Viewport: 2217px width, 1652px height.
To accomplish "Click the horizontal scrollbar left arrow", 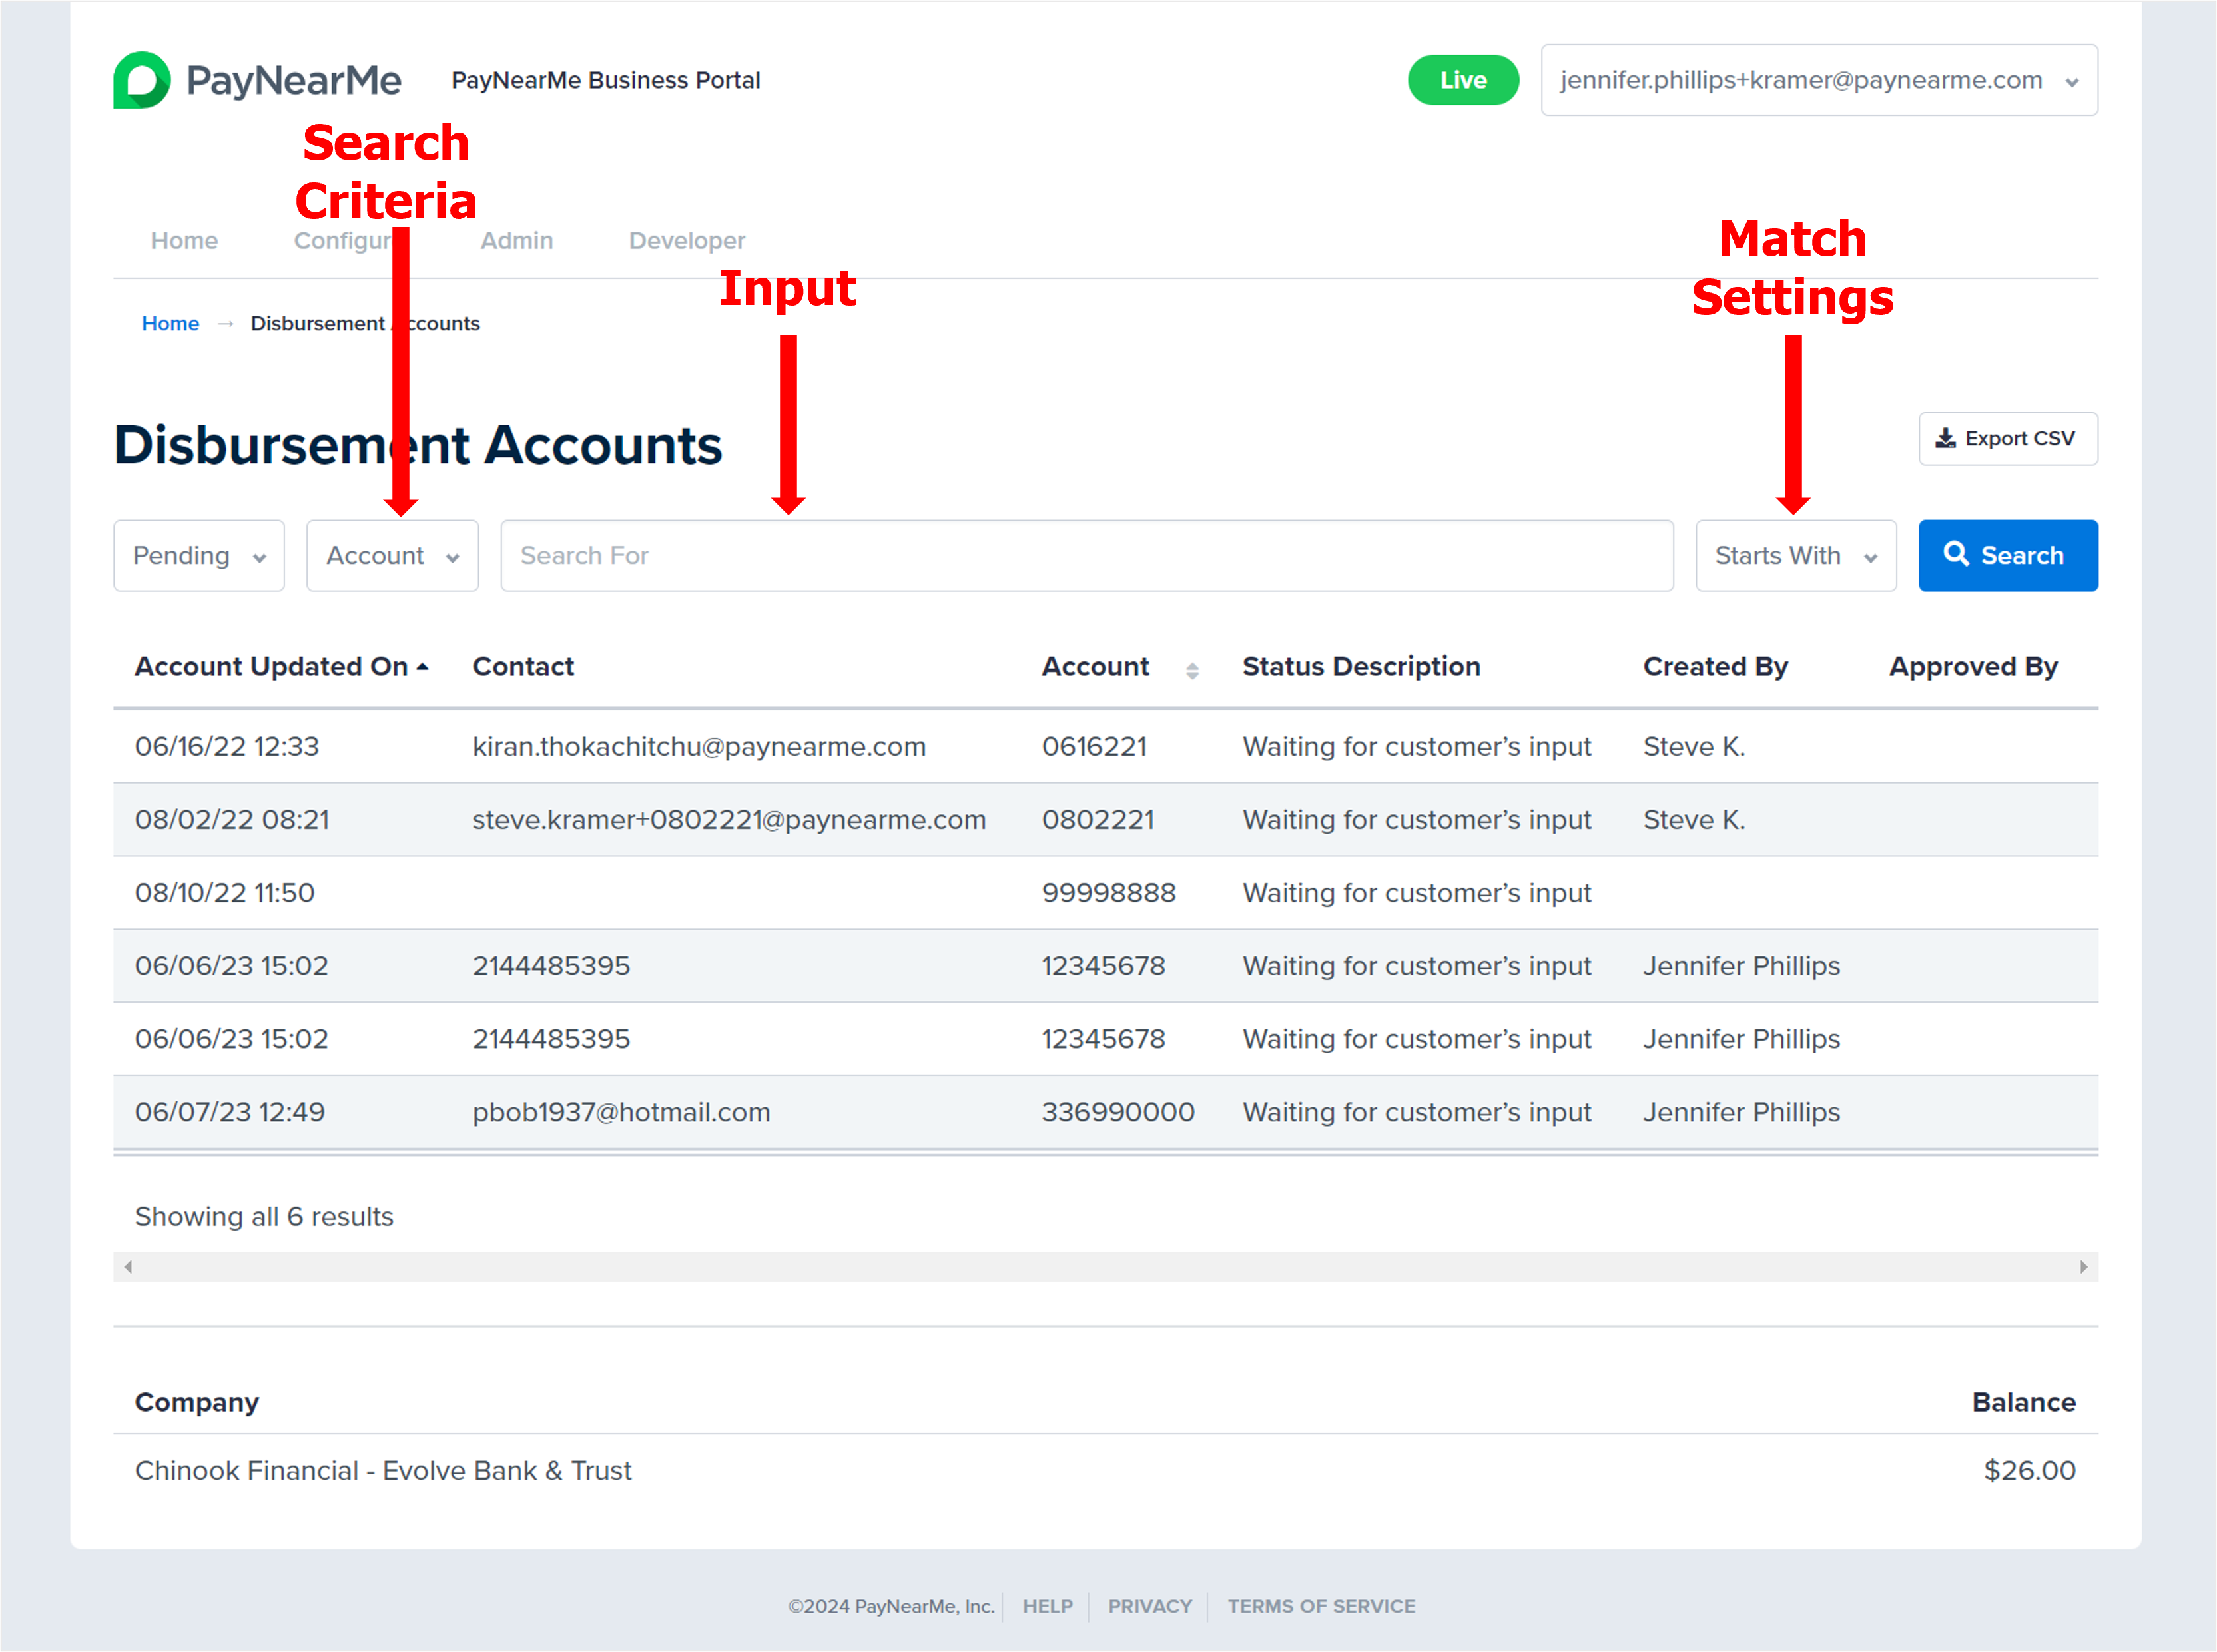I will tap(128, 1267).
